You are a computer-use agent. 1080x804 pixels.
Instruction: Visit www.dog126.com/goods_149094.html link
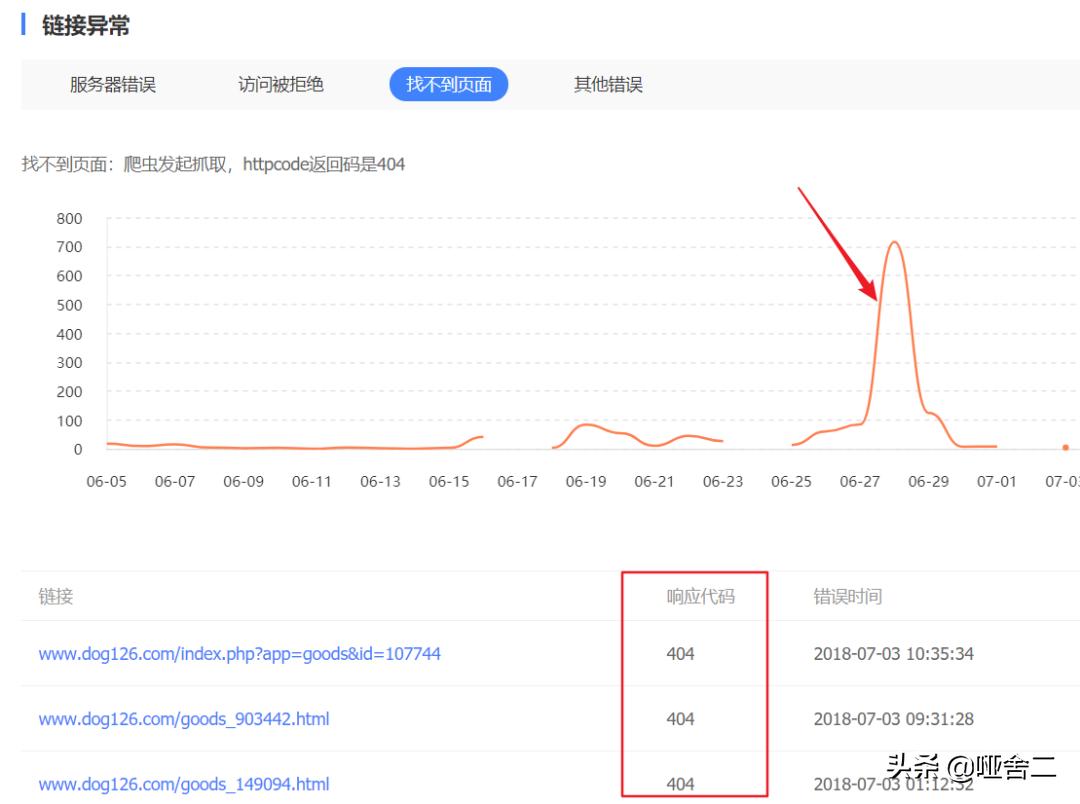pos(185,784)
